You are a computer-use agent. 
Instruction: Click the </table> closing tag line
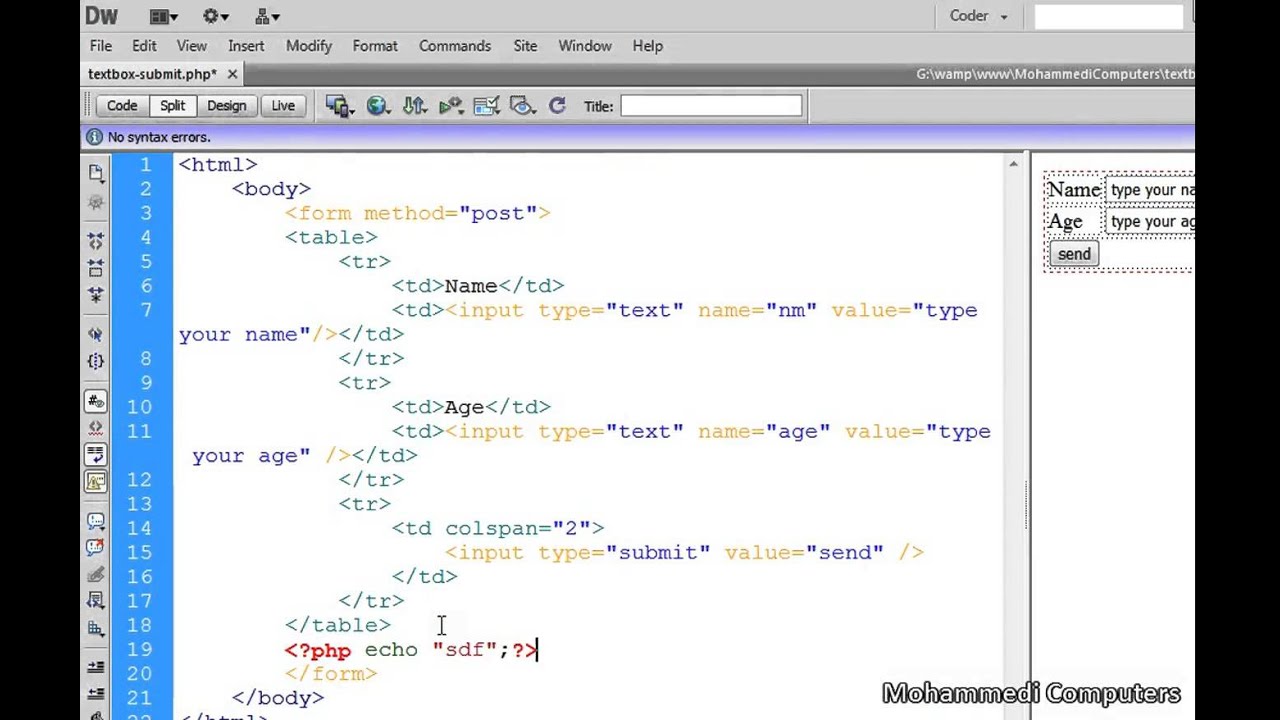coord(338,625)
